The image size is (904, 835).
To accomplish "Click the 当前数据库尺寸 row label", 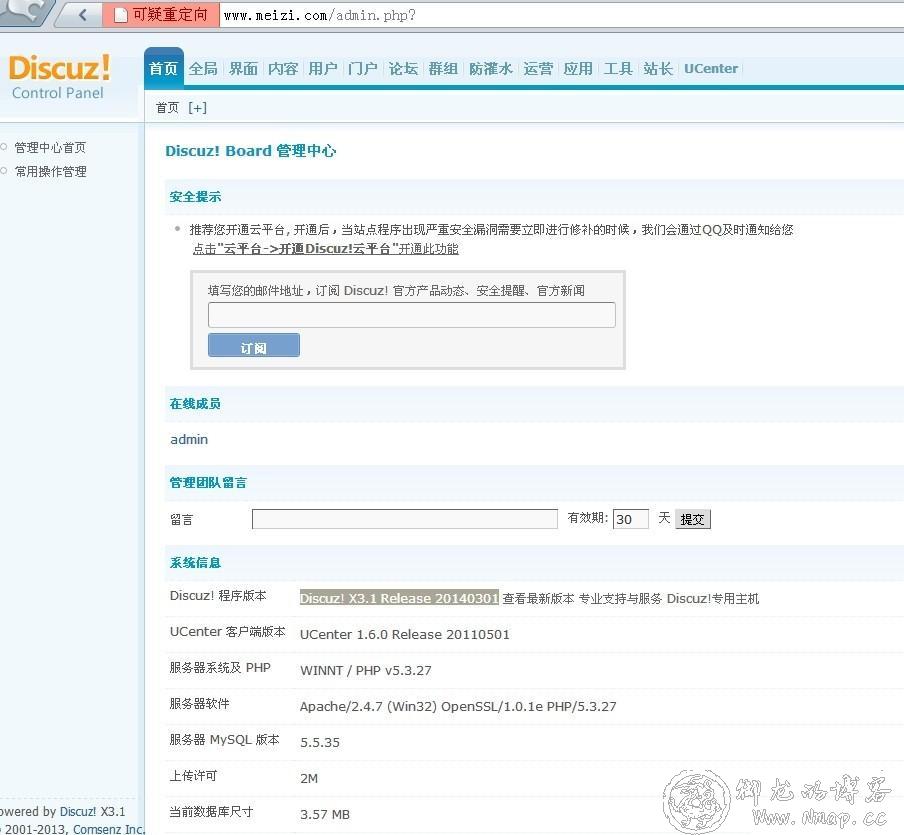I will coord(212,812).
